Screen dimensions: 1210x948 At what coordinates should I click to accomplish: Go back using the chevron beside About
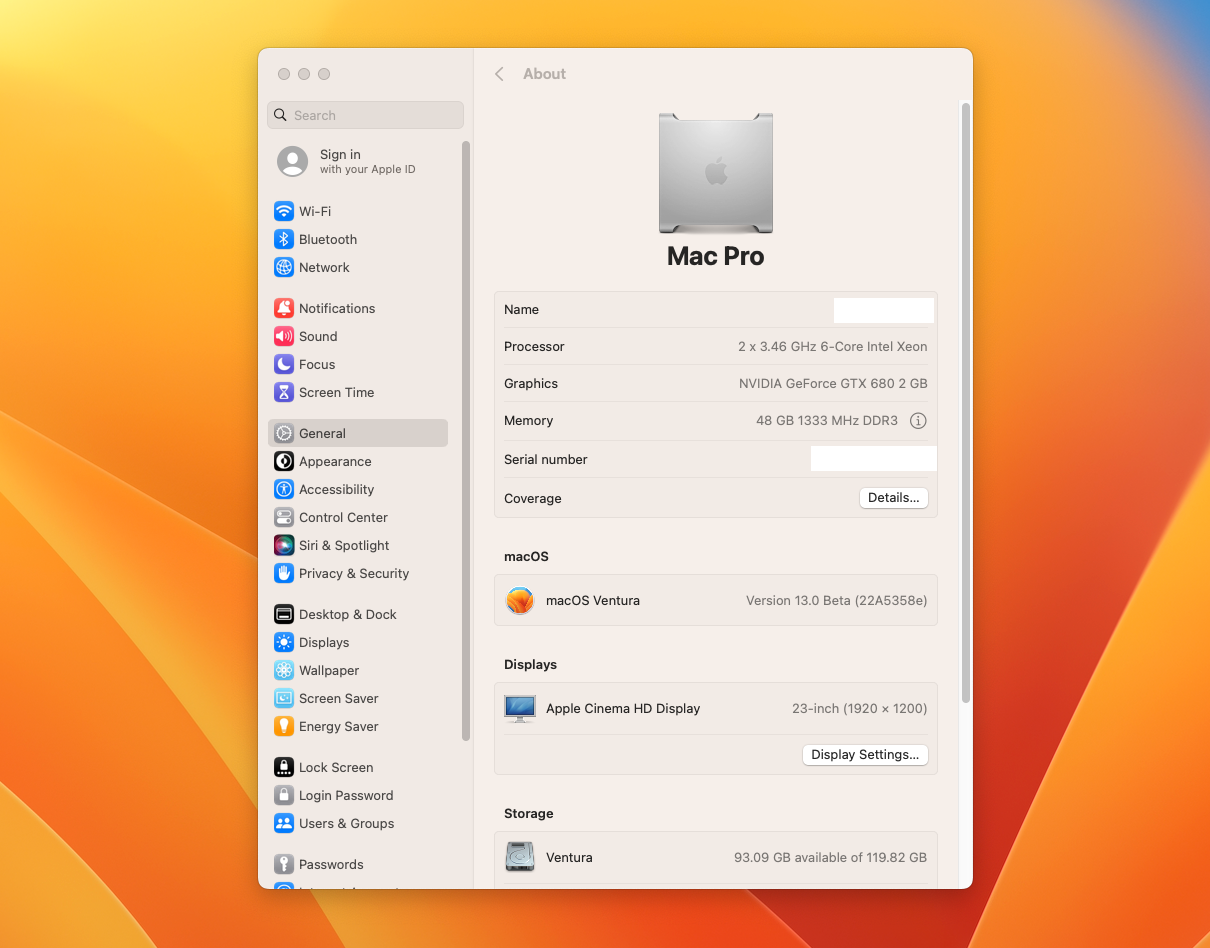(499, 74)
